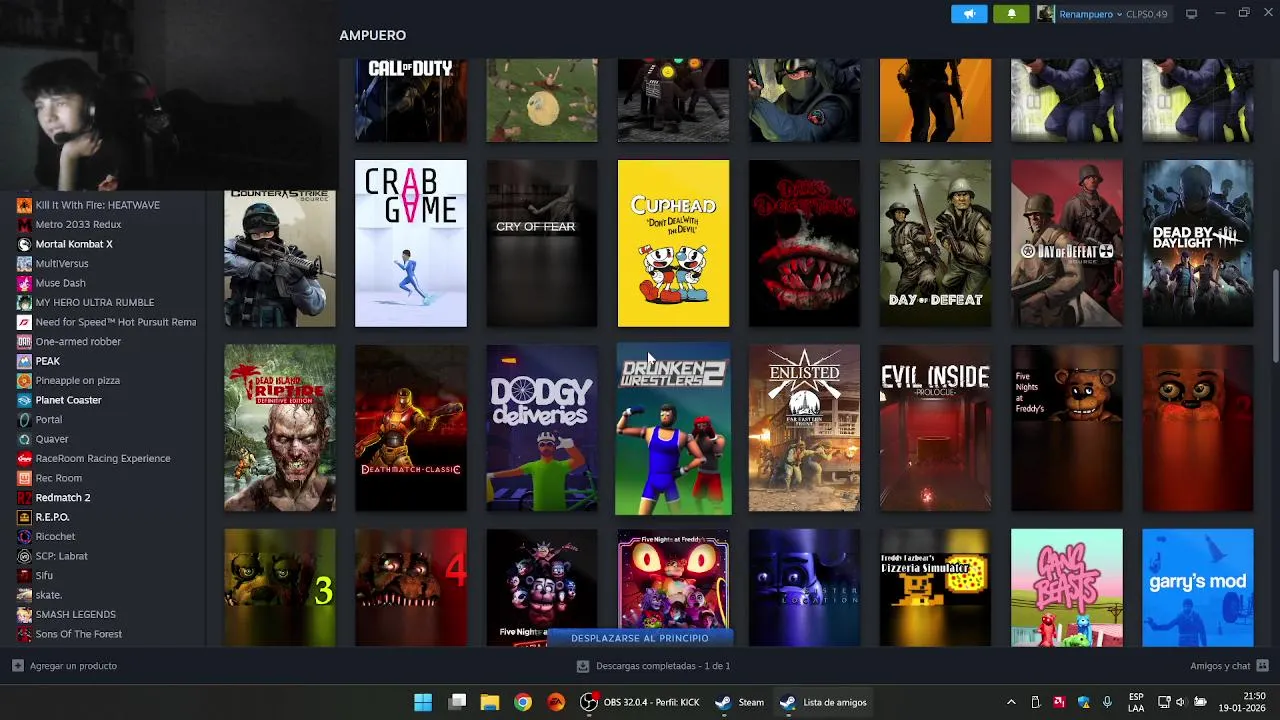Open the Drunken Wrestlers 2 cover
1280x720 pixels.
coord(673,428)
